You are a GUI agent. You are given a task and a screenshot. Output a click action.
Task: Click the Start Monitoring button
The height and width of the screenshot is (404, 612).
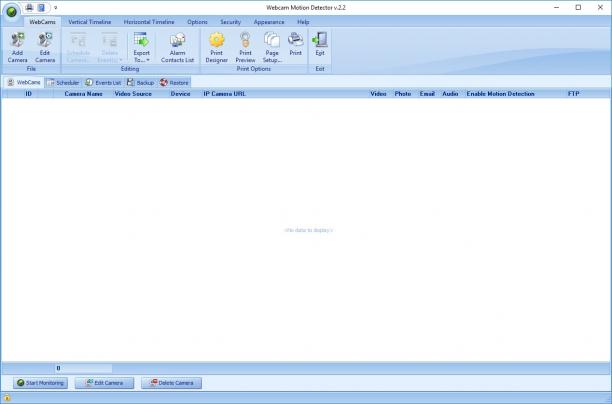click(40, 383)
